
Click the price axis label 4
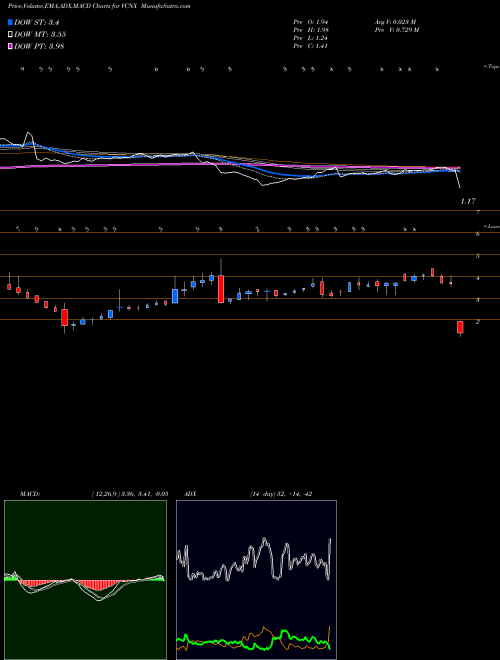click(478, 278)
